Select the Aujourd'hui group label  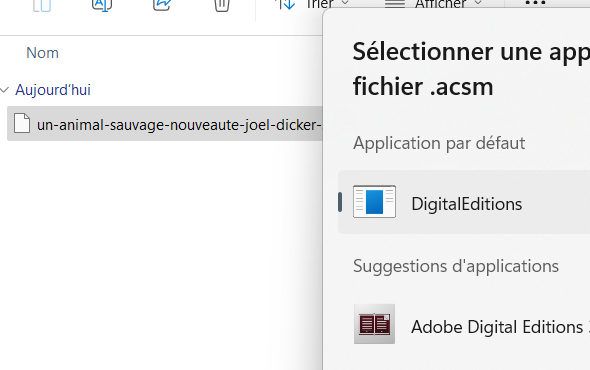(x=53, y=90)
